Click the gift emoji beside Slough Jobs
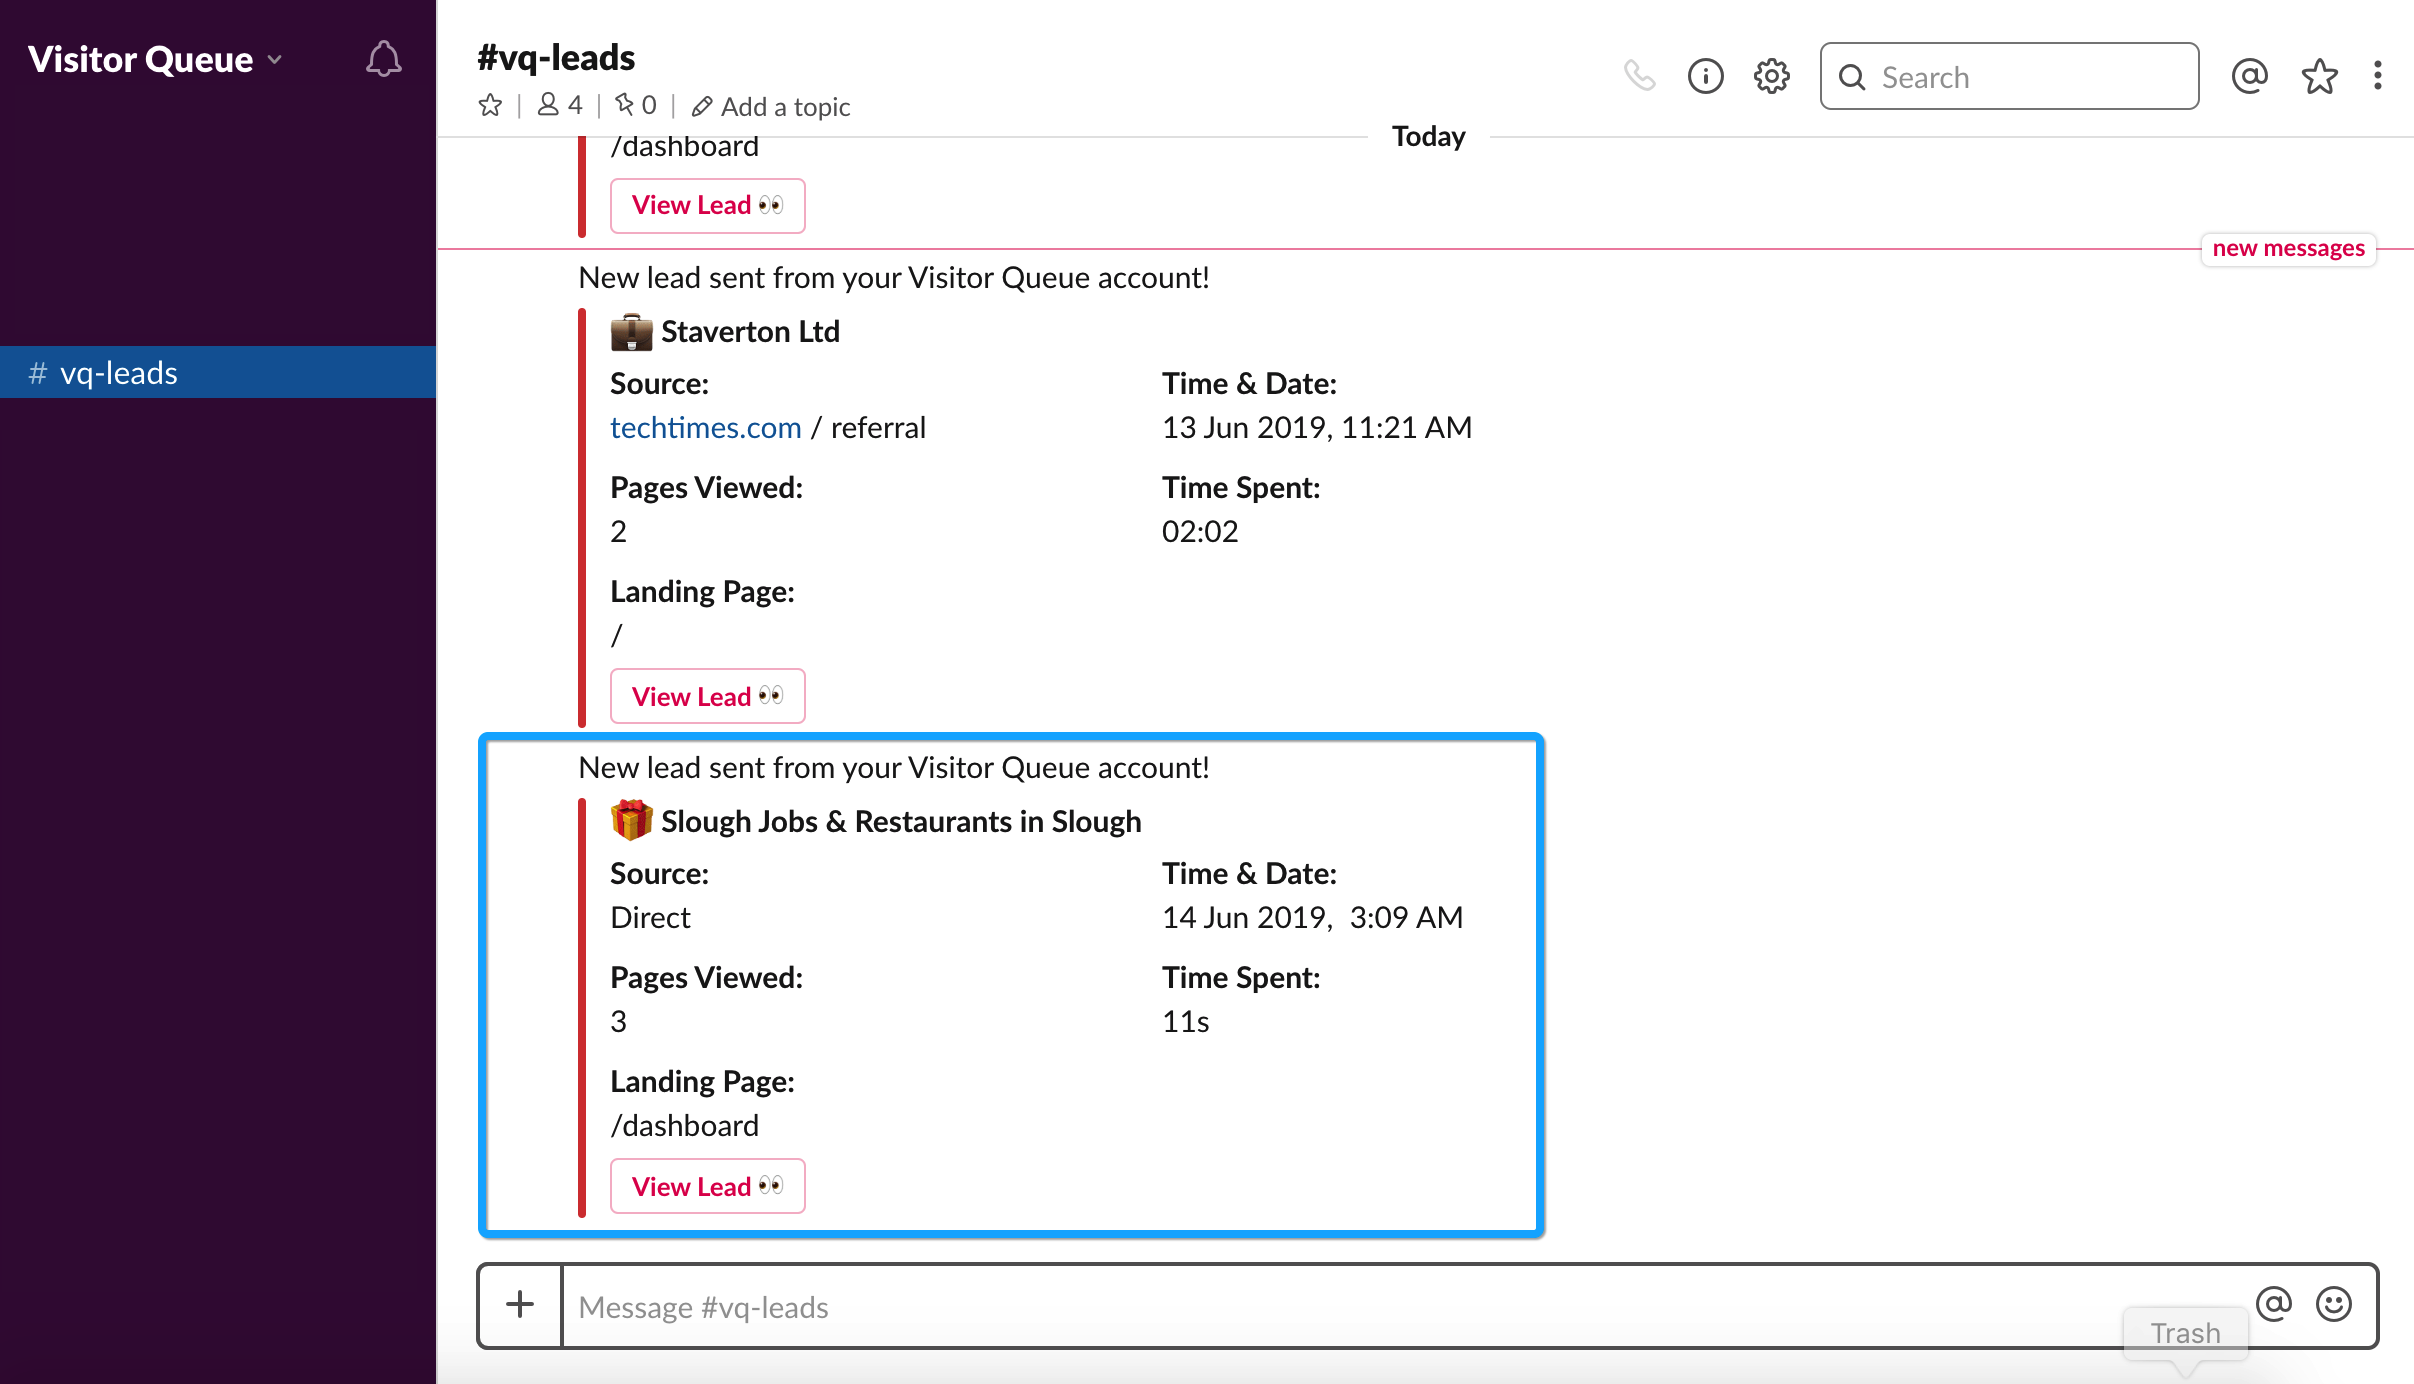The width and height of the screenshot is (2414, 1384). [631, 820]
